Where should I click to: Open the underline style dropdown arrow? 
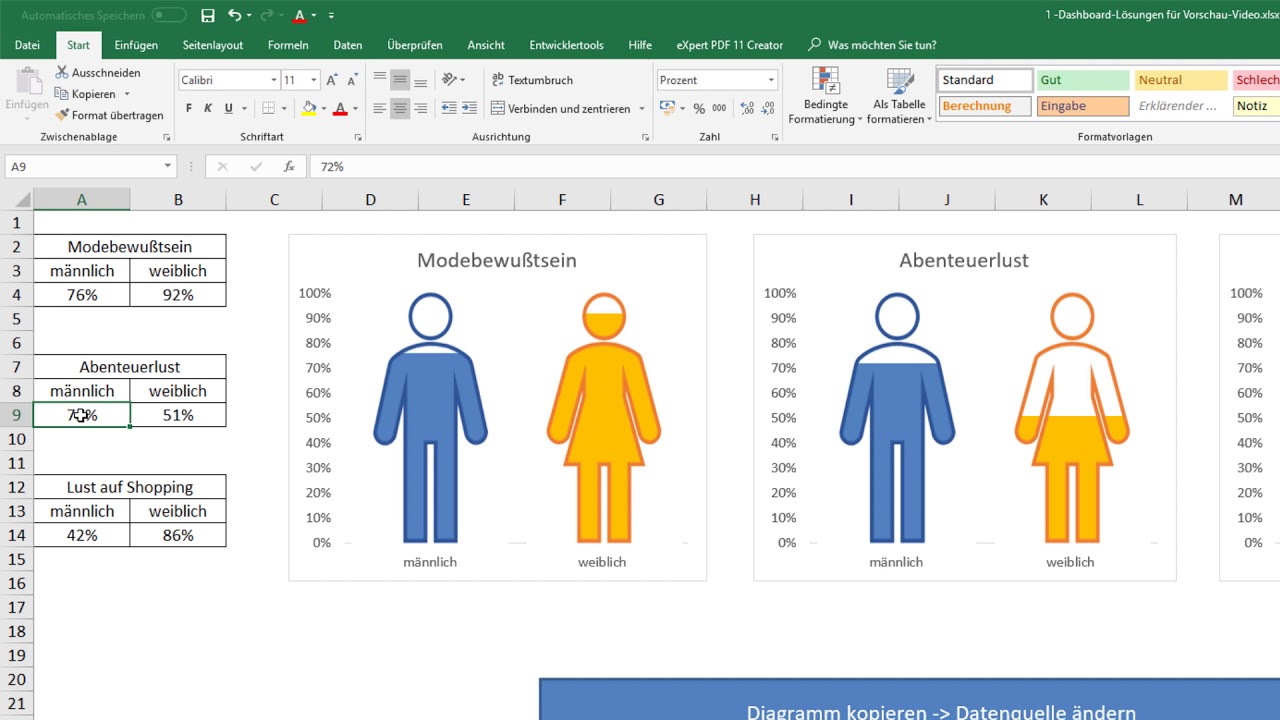[245, 108]
